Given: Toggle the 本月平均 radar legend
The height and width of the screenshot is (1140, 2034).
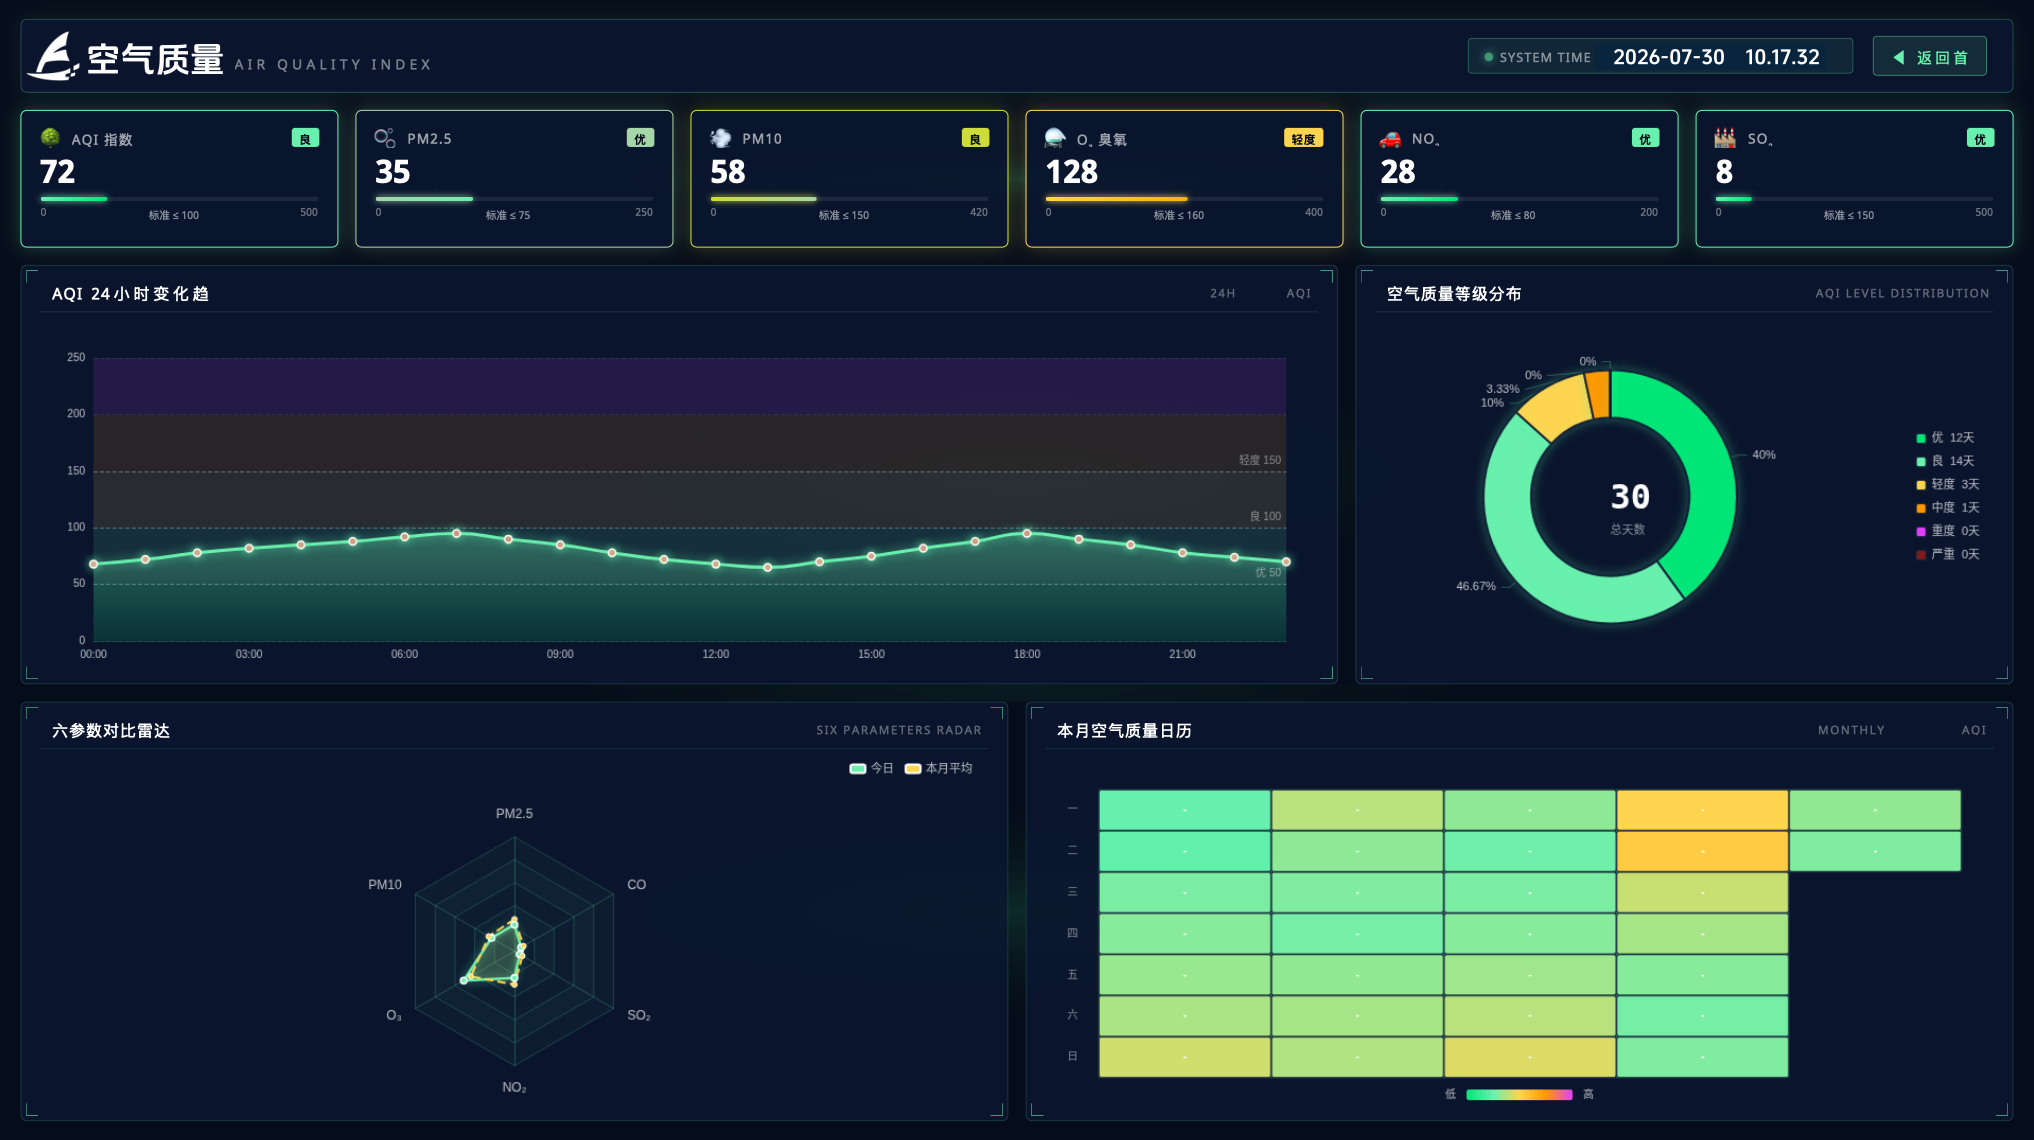Looking at the screenshot, I should [938, 768].
